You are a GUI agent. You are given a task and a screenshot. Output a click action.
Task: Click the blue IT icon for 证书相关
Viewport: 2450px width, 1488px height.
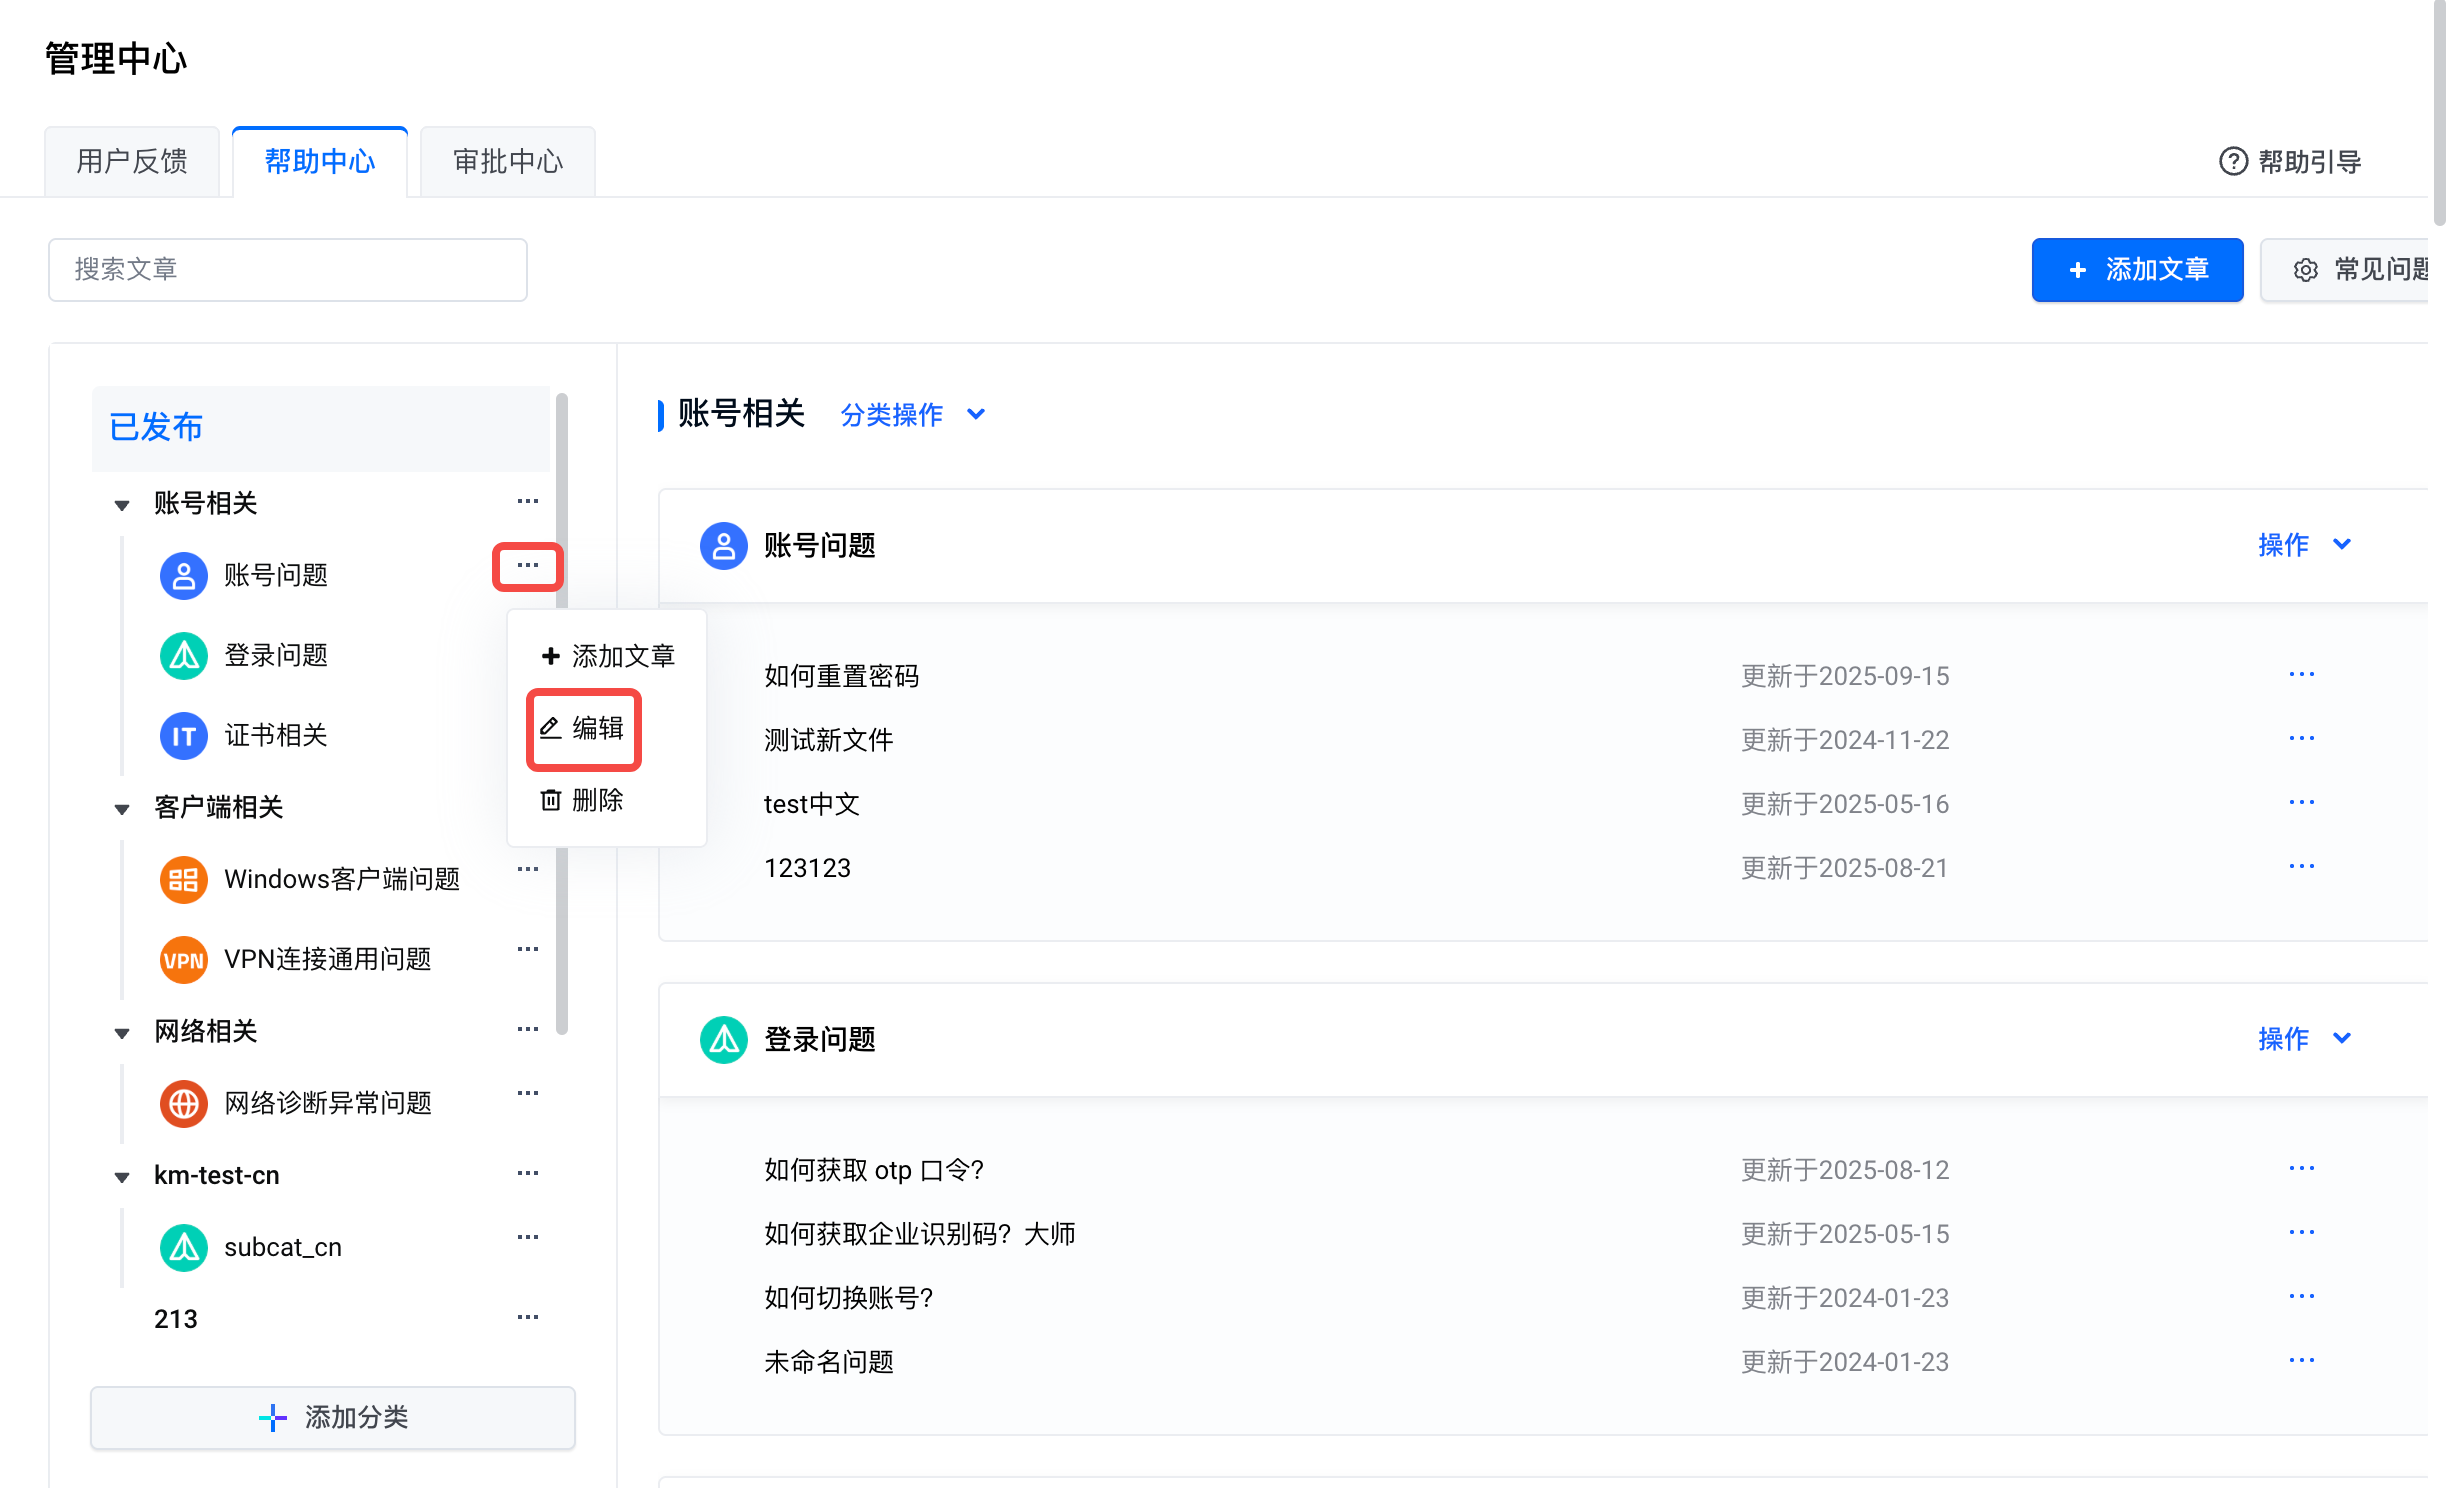pyautogui.click(x=183, y=735)
